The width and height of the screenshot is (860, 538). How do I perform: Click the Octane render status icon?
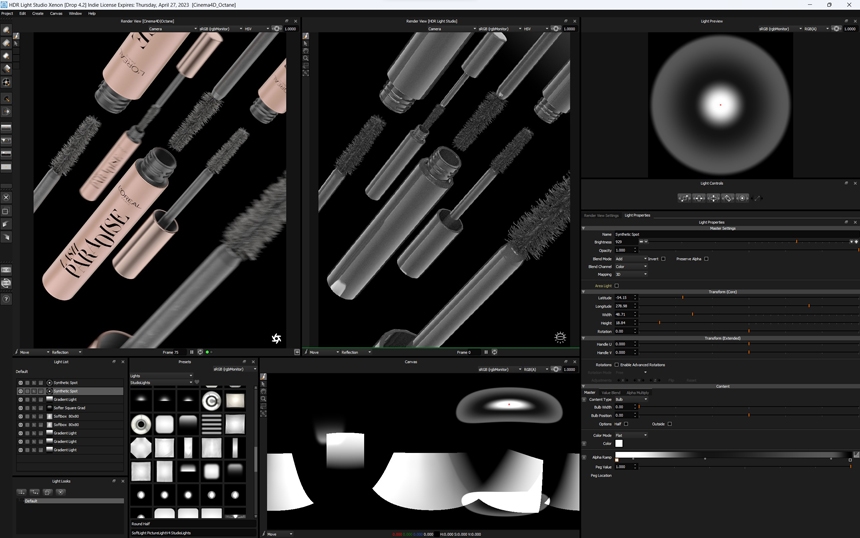click(x=276, y=338)
